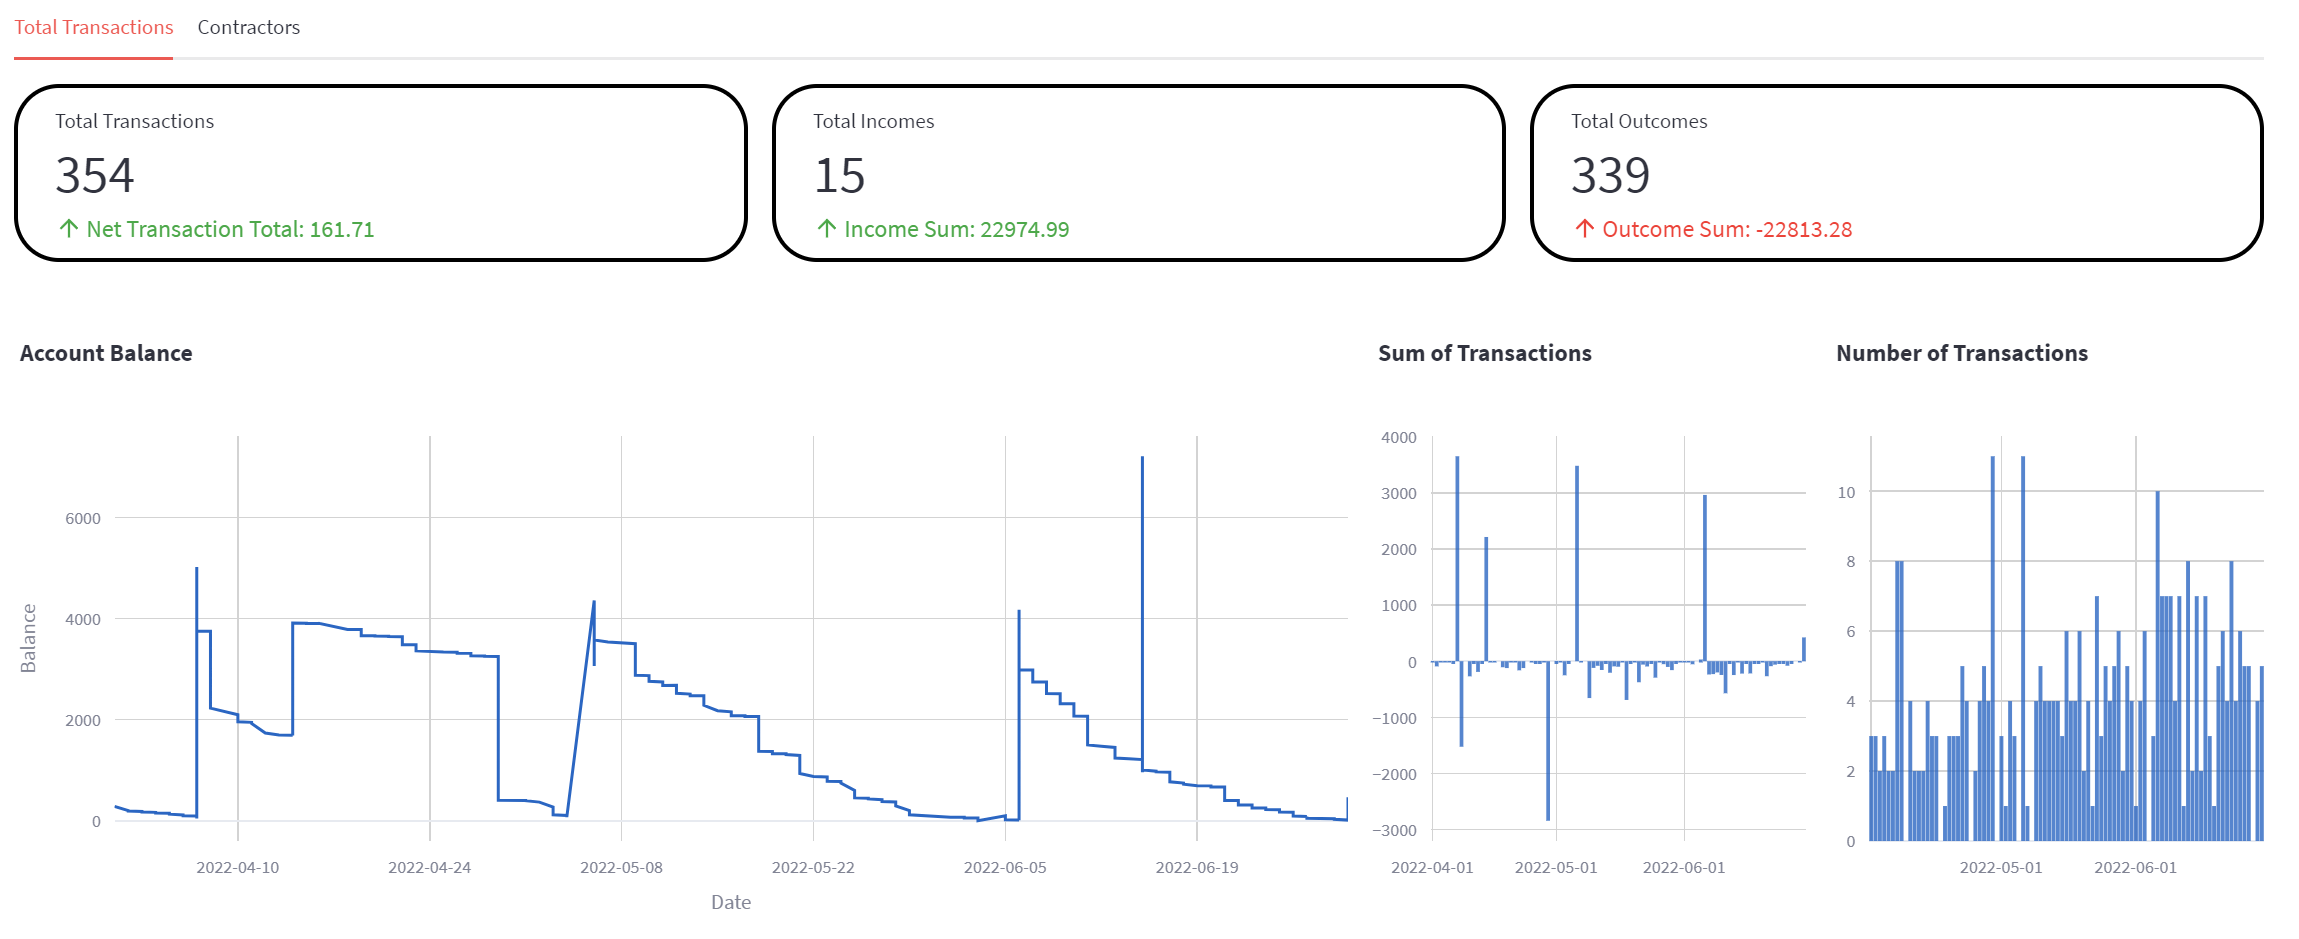Click the Total Incomes value 15

pos(839,176)
